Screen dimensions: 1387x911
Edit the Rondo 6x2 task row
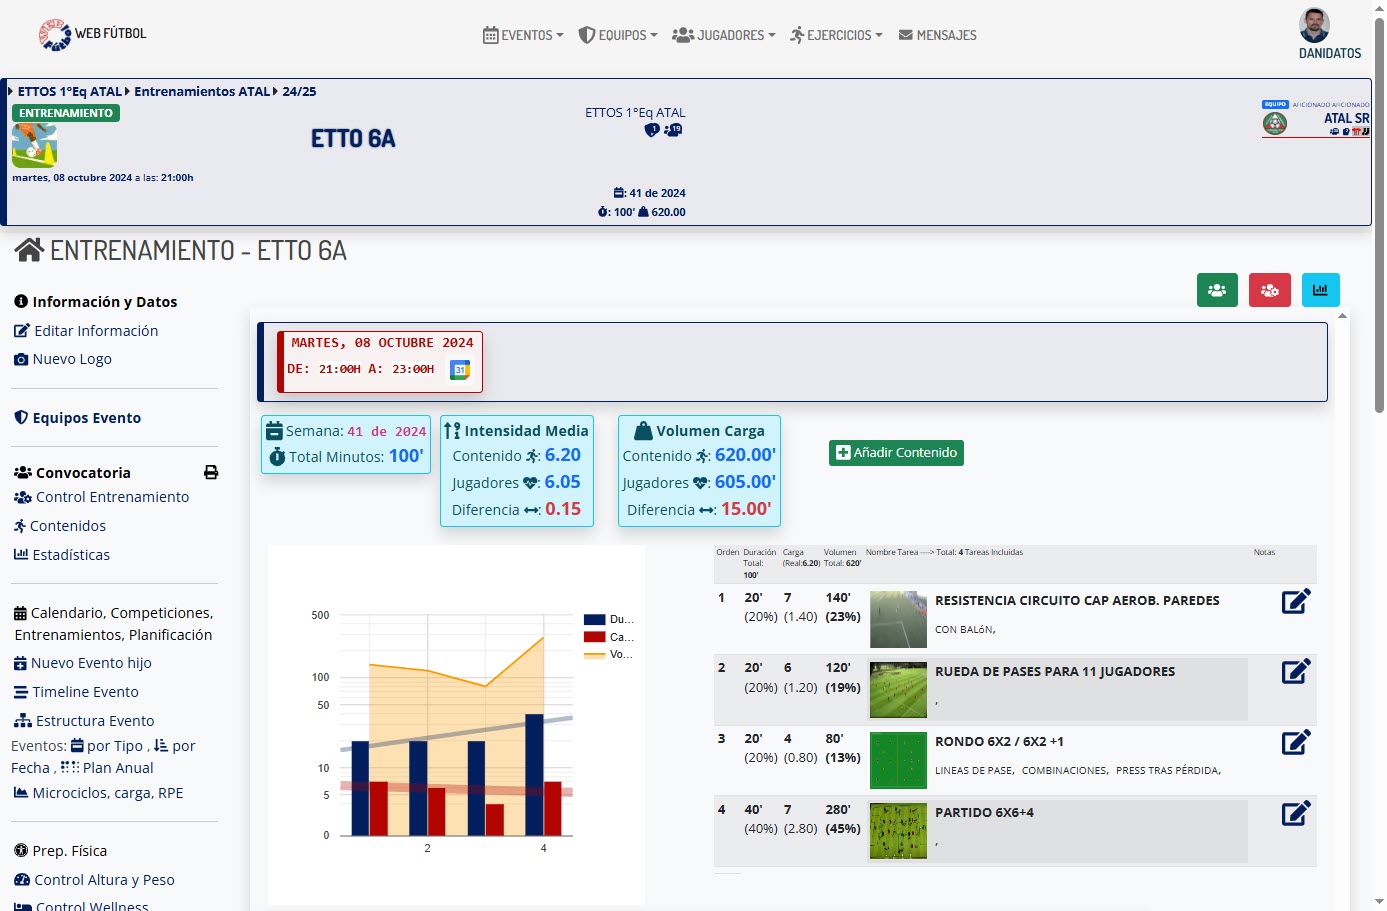1296,742
